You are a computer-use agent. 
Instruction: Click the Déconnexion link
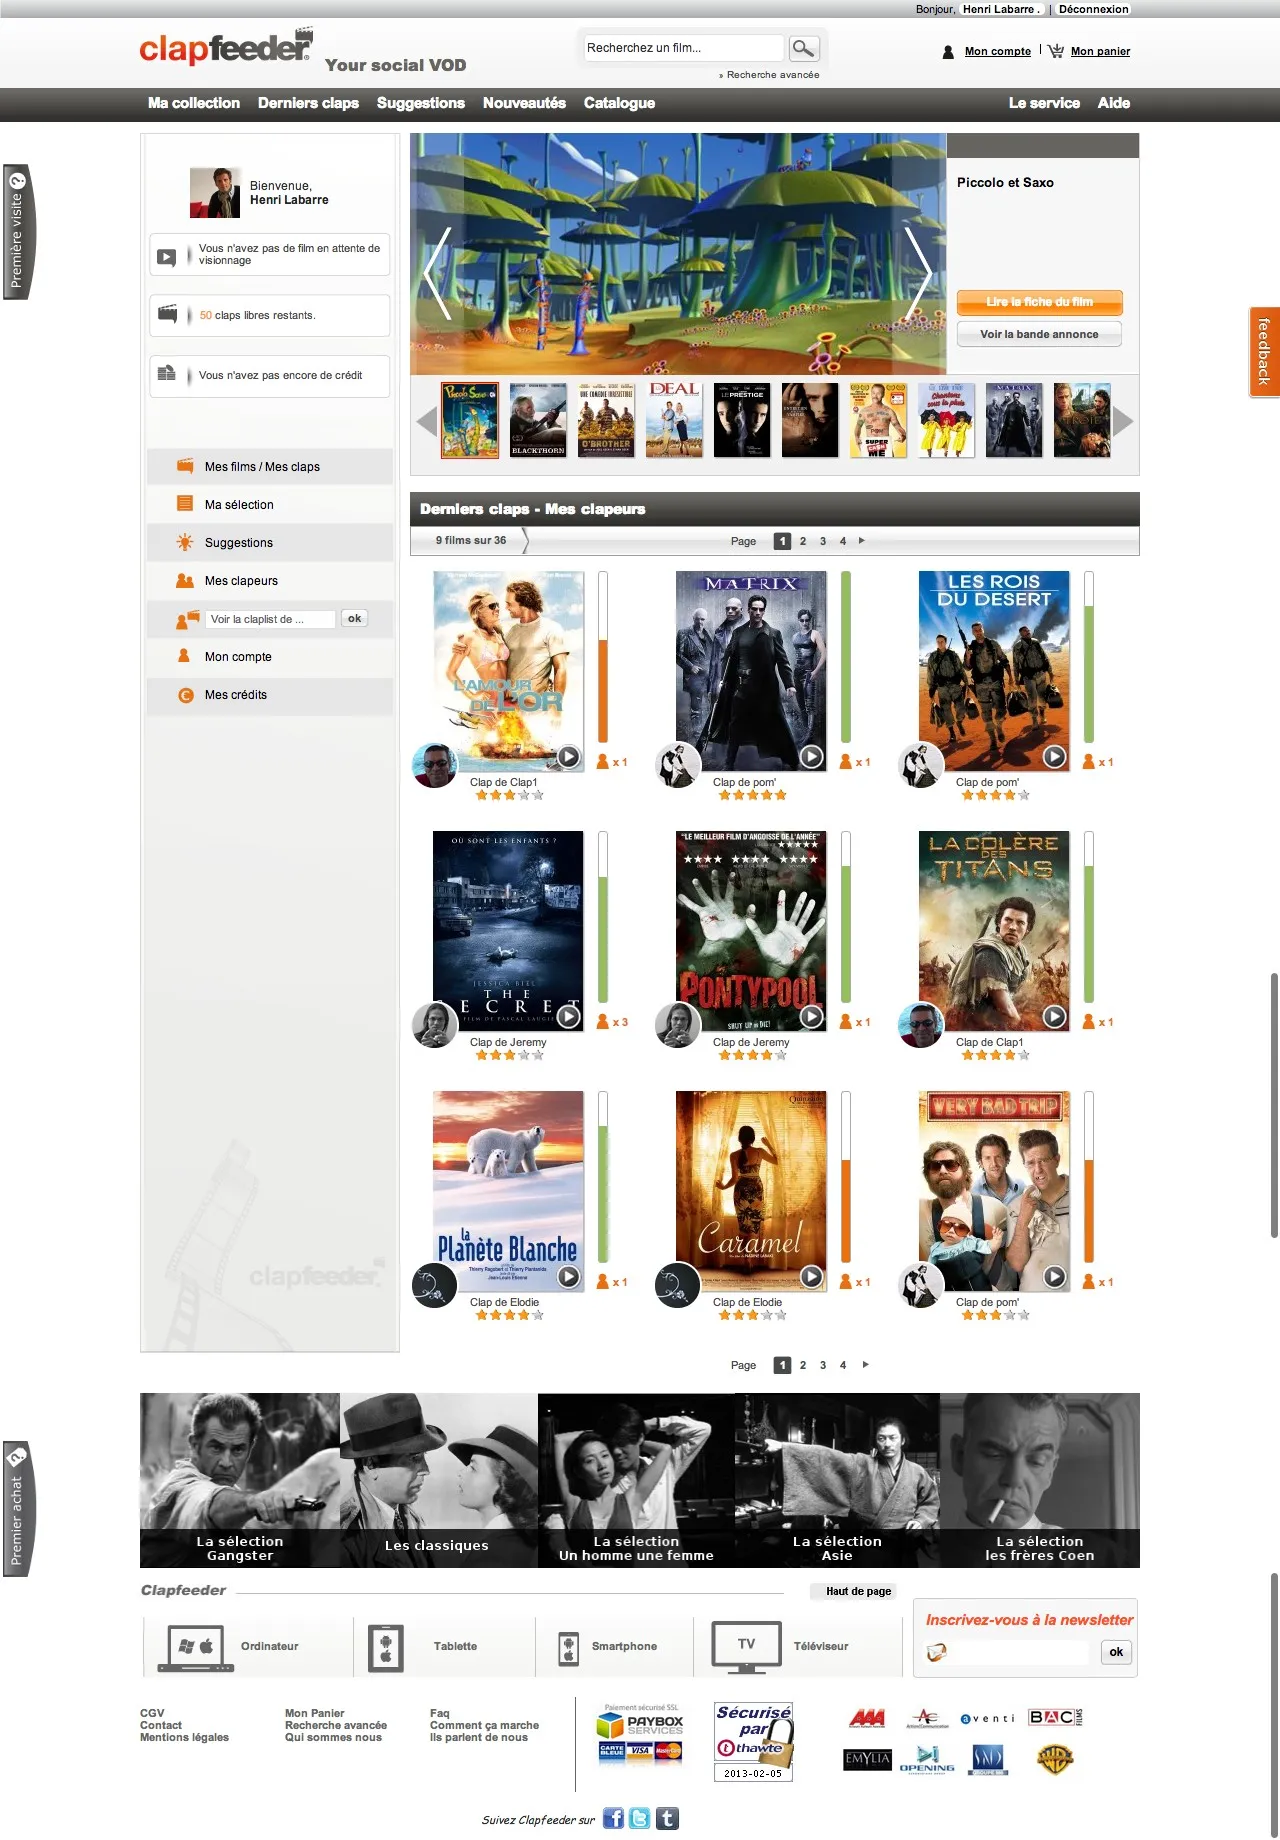(x=1094, y=9)
